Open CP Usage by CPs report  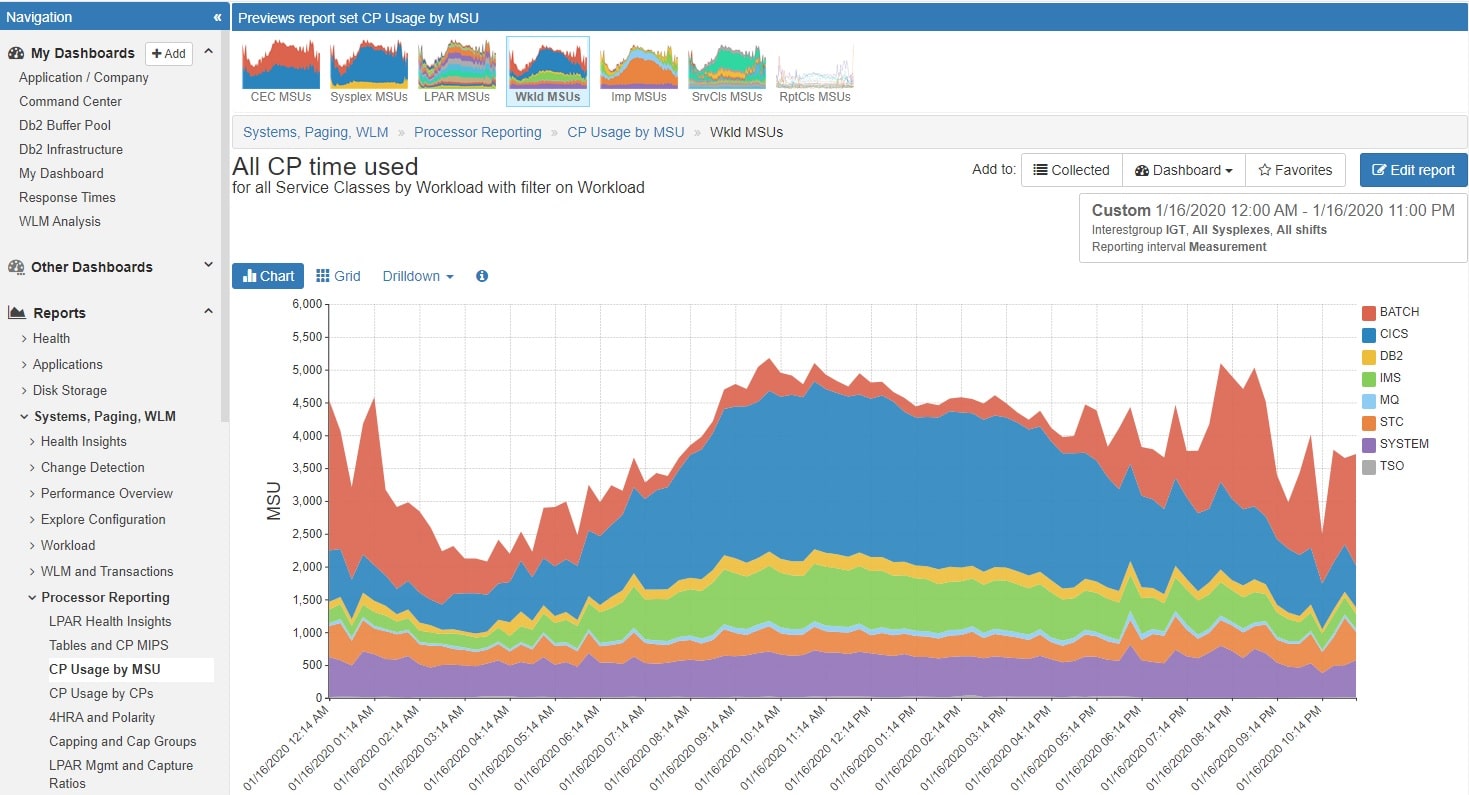coord(101,693)
